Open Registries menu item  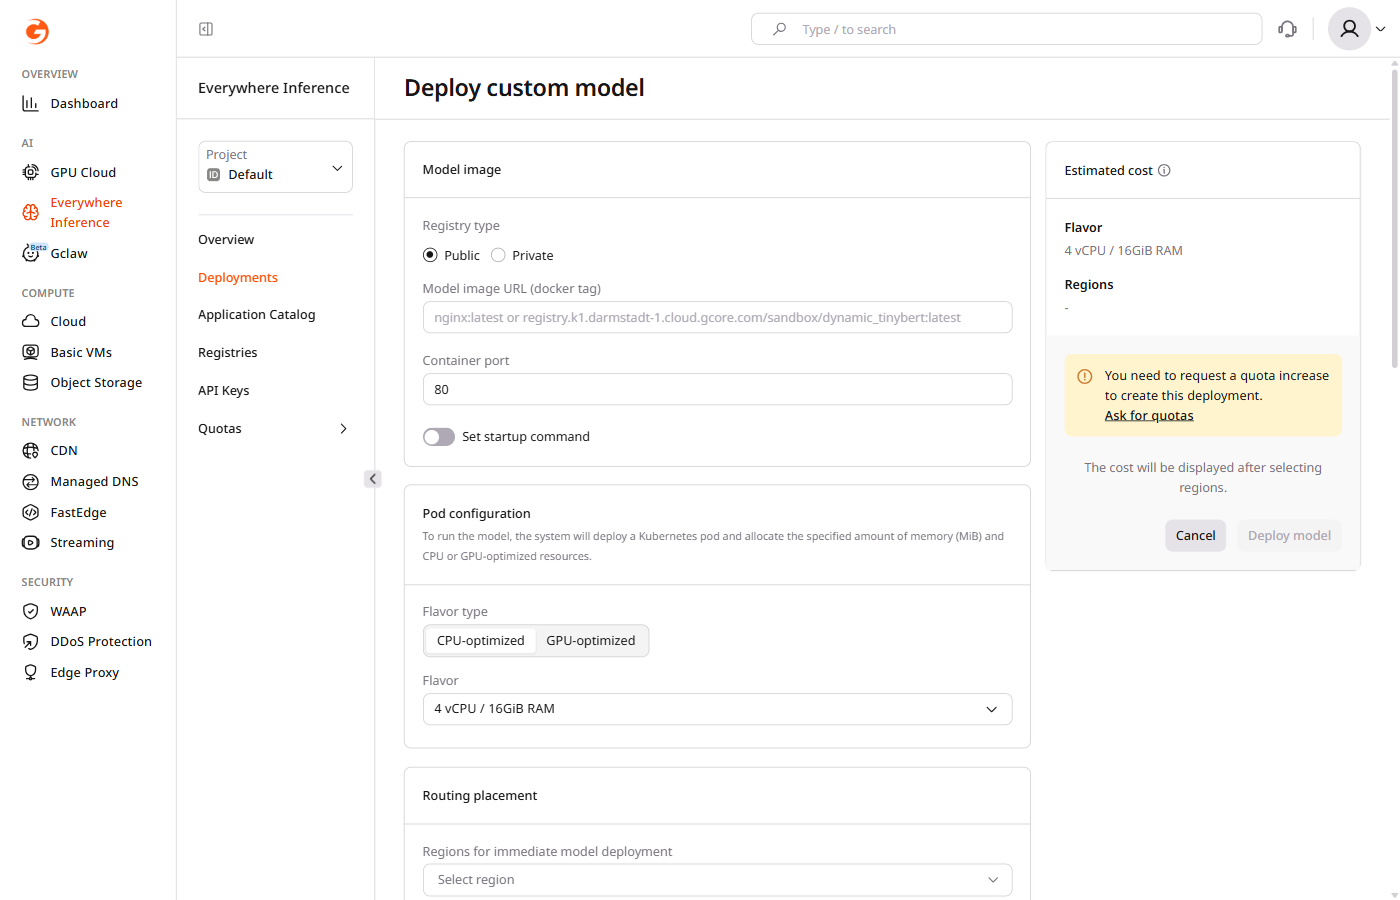tap(228, 353)
